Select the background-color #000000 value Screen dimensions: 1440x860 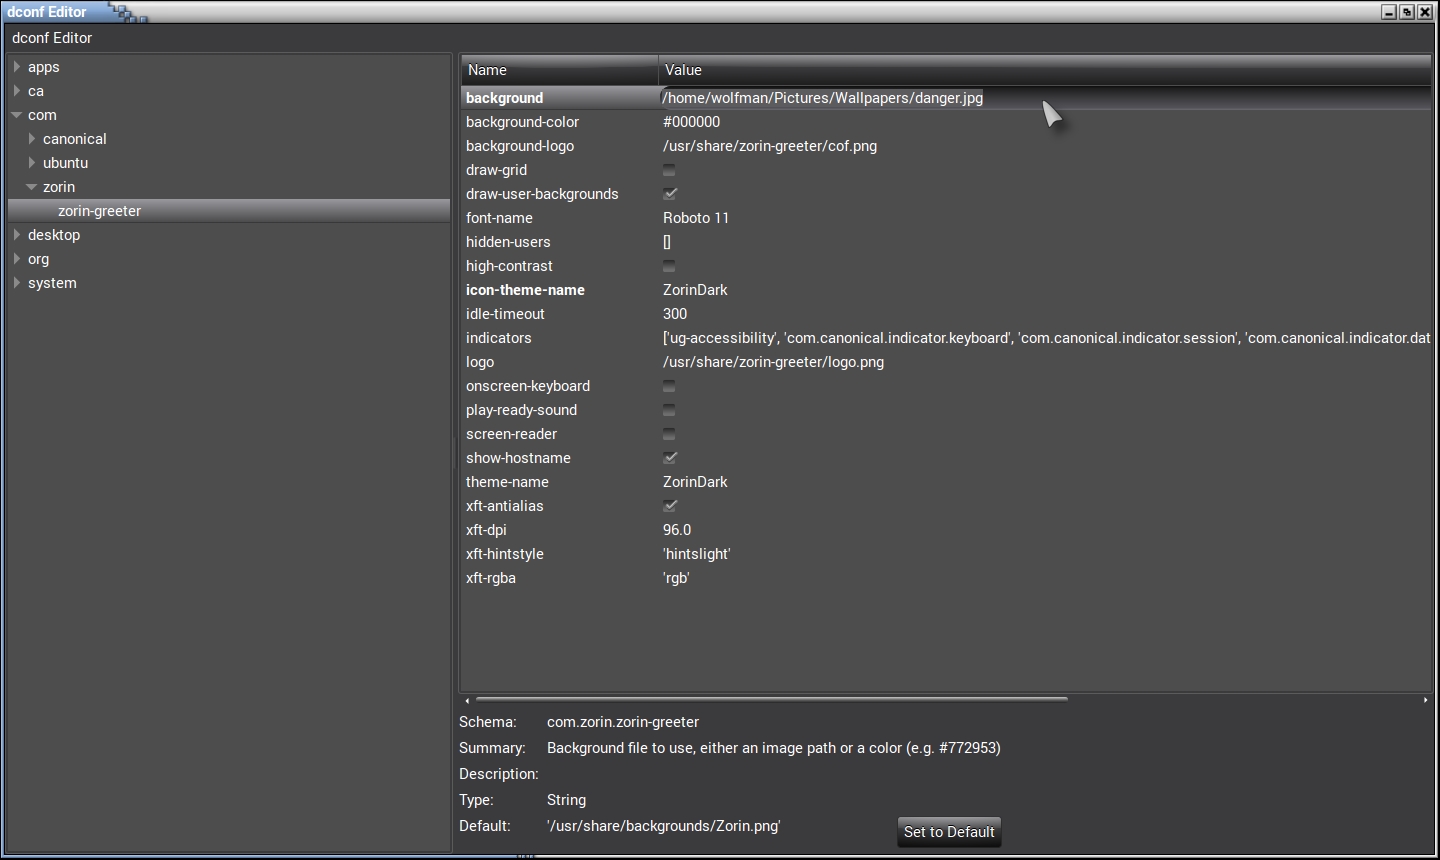click(691, 122)
